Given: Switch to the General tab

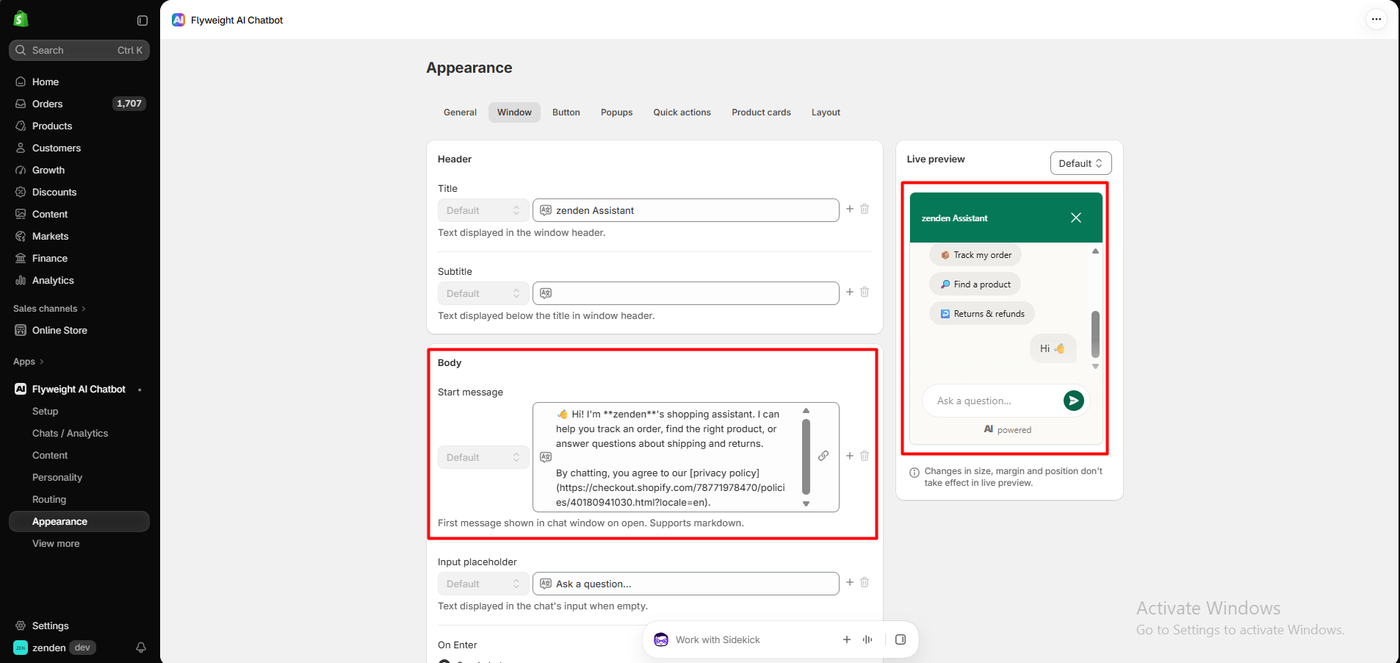Looking at the screenshot, I should [x=460, y=112].
